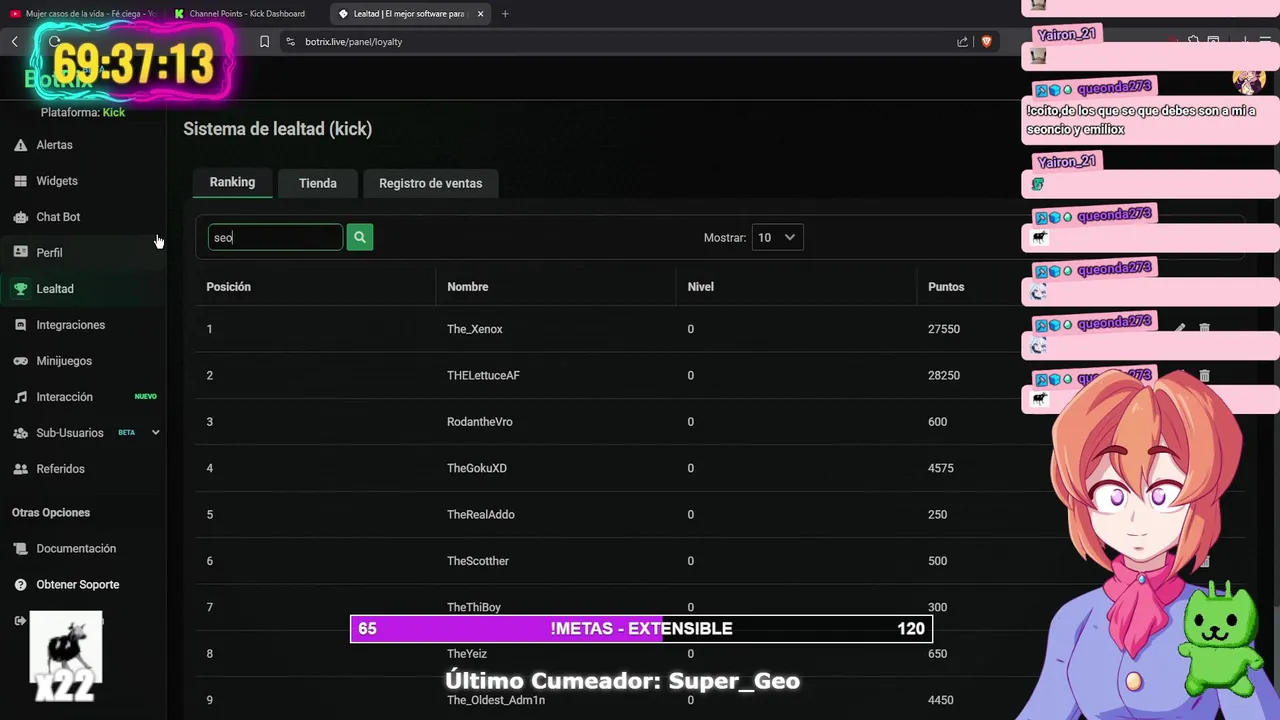Open Interacción music note icon
The width and height of the screenshot is (1280, 720).
click(20, 397)
